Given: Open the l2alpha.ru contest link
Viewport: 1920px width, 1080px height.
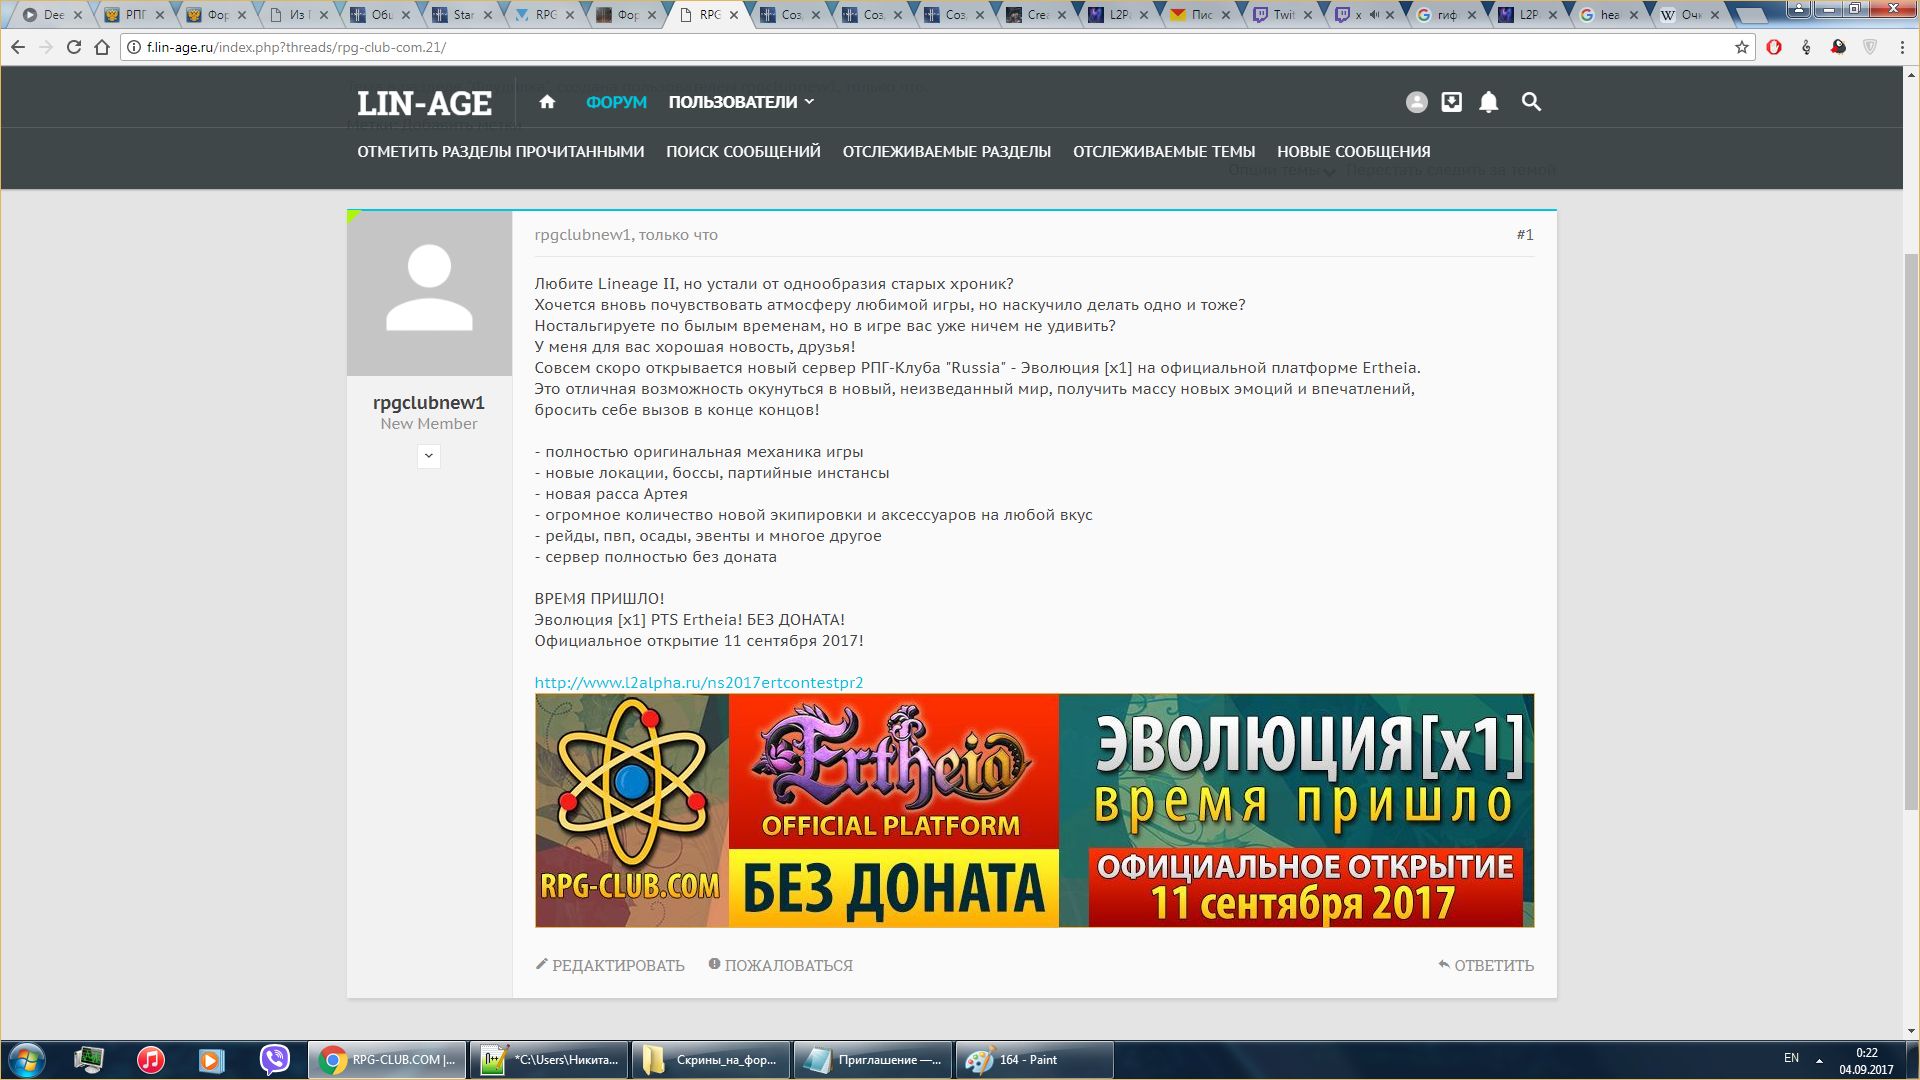Looking at the screenshot, I should tap(698, 682).
